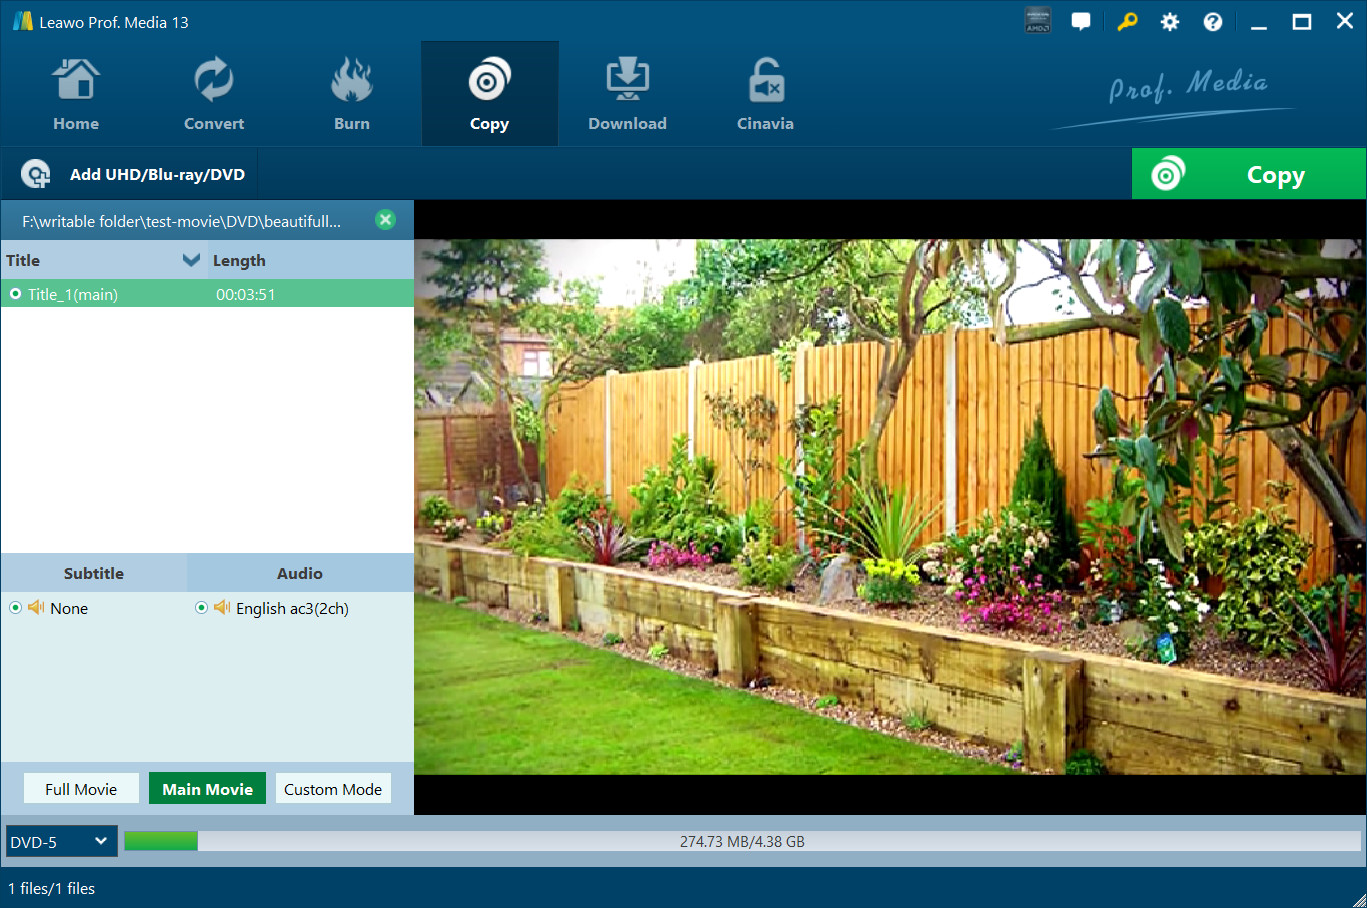Remove the loaded DVD source file
The width and height of the screenshot is (1367, 908).
coord(385,220)
